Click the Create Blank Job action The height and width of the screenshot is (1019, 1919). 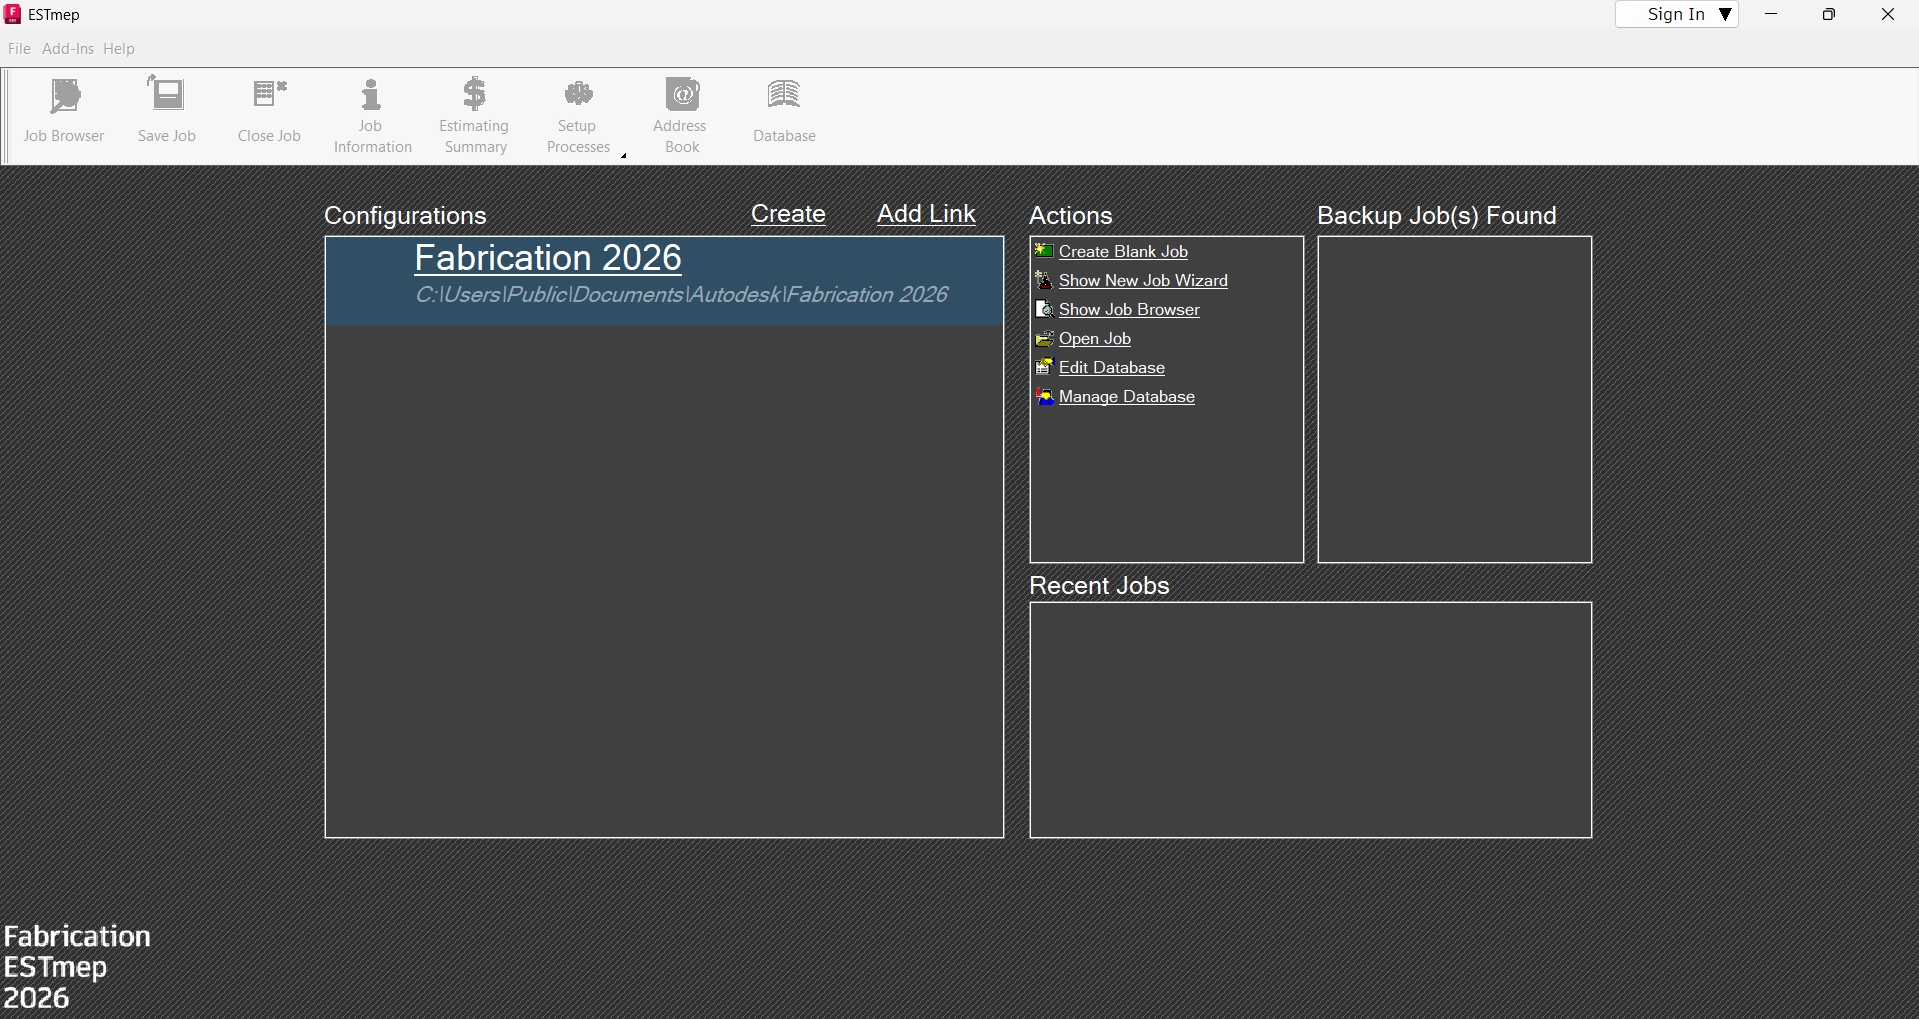[x=1123, y=252]
